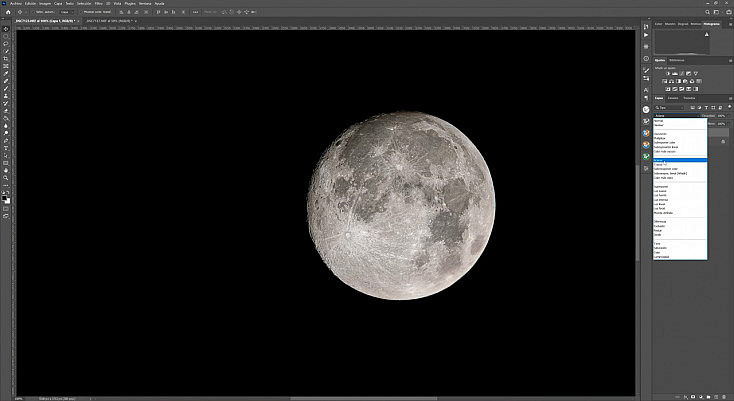Toggle layer filtering on/off switch
The image size is (734, 401).
click(x=729, y=107)
